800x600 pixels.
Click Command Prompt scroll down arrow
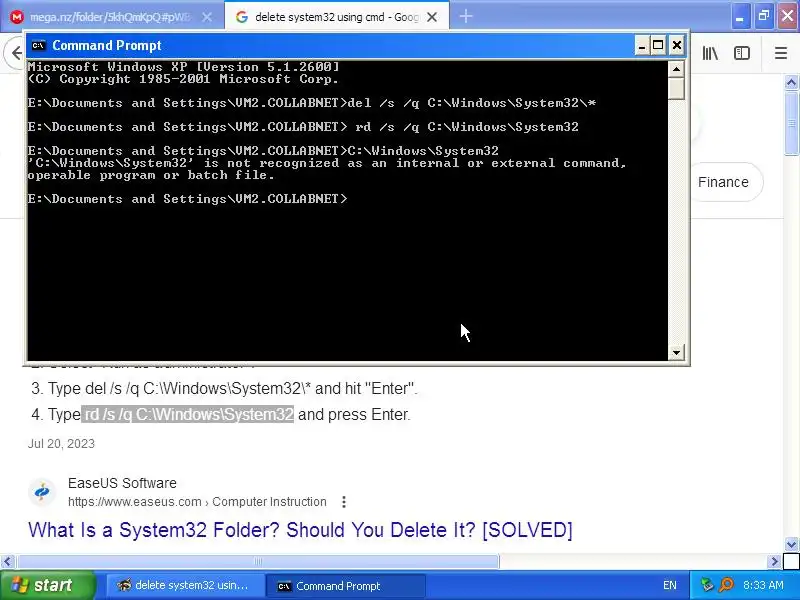click(677, 353)
